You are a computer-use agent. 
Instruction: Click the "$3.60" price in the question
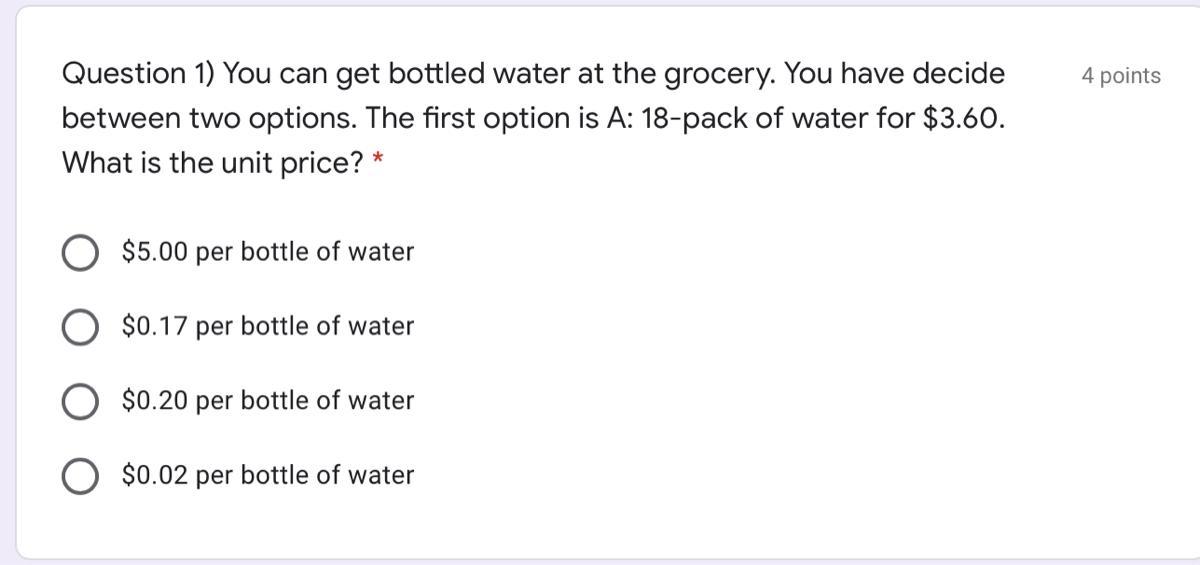point(961,119)
